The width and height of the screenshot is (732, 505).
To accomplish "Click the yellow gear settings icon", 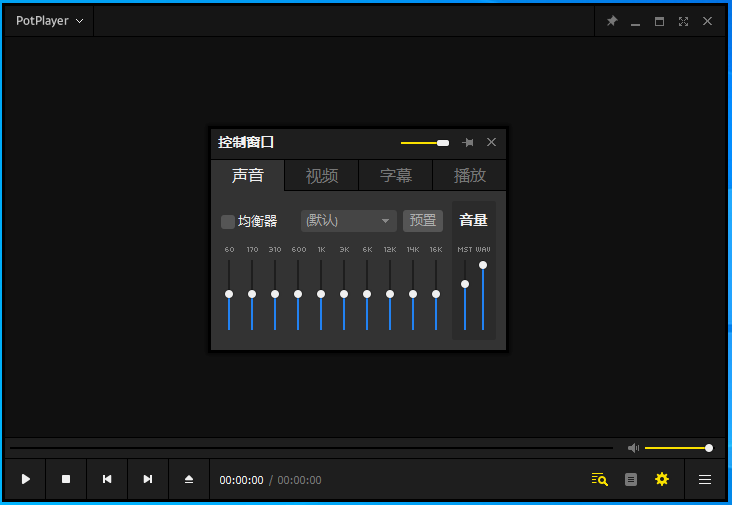I will point(662,479).
